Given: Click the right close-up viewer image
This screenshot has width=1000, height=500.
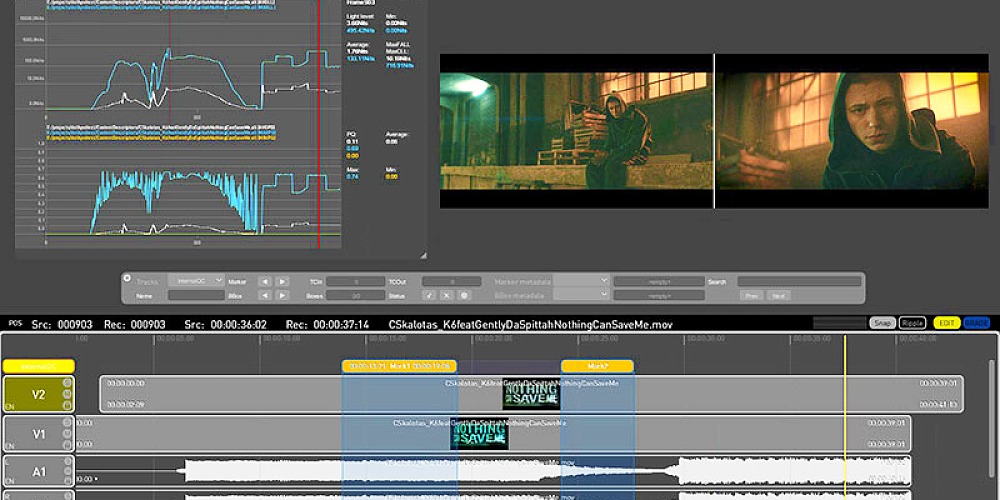Looking at the screenshot, I should point(852,131).
